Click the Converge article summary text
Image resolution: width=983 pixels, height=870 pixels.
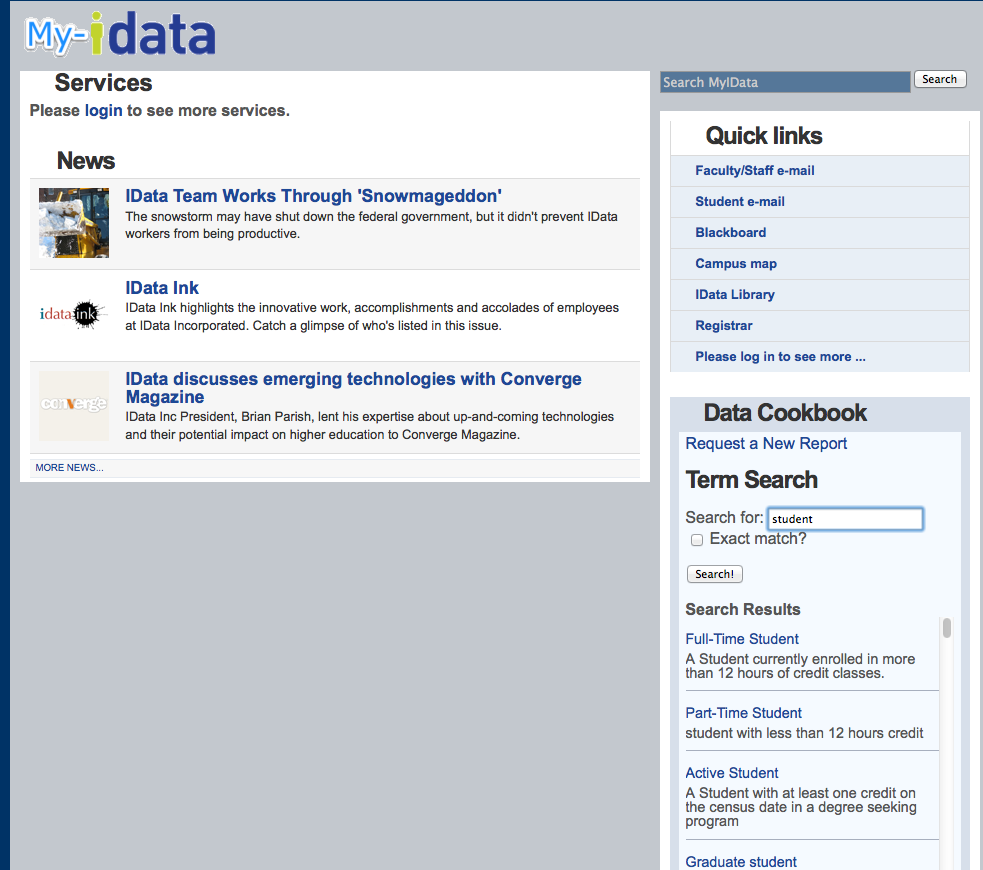pos(369,426)
